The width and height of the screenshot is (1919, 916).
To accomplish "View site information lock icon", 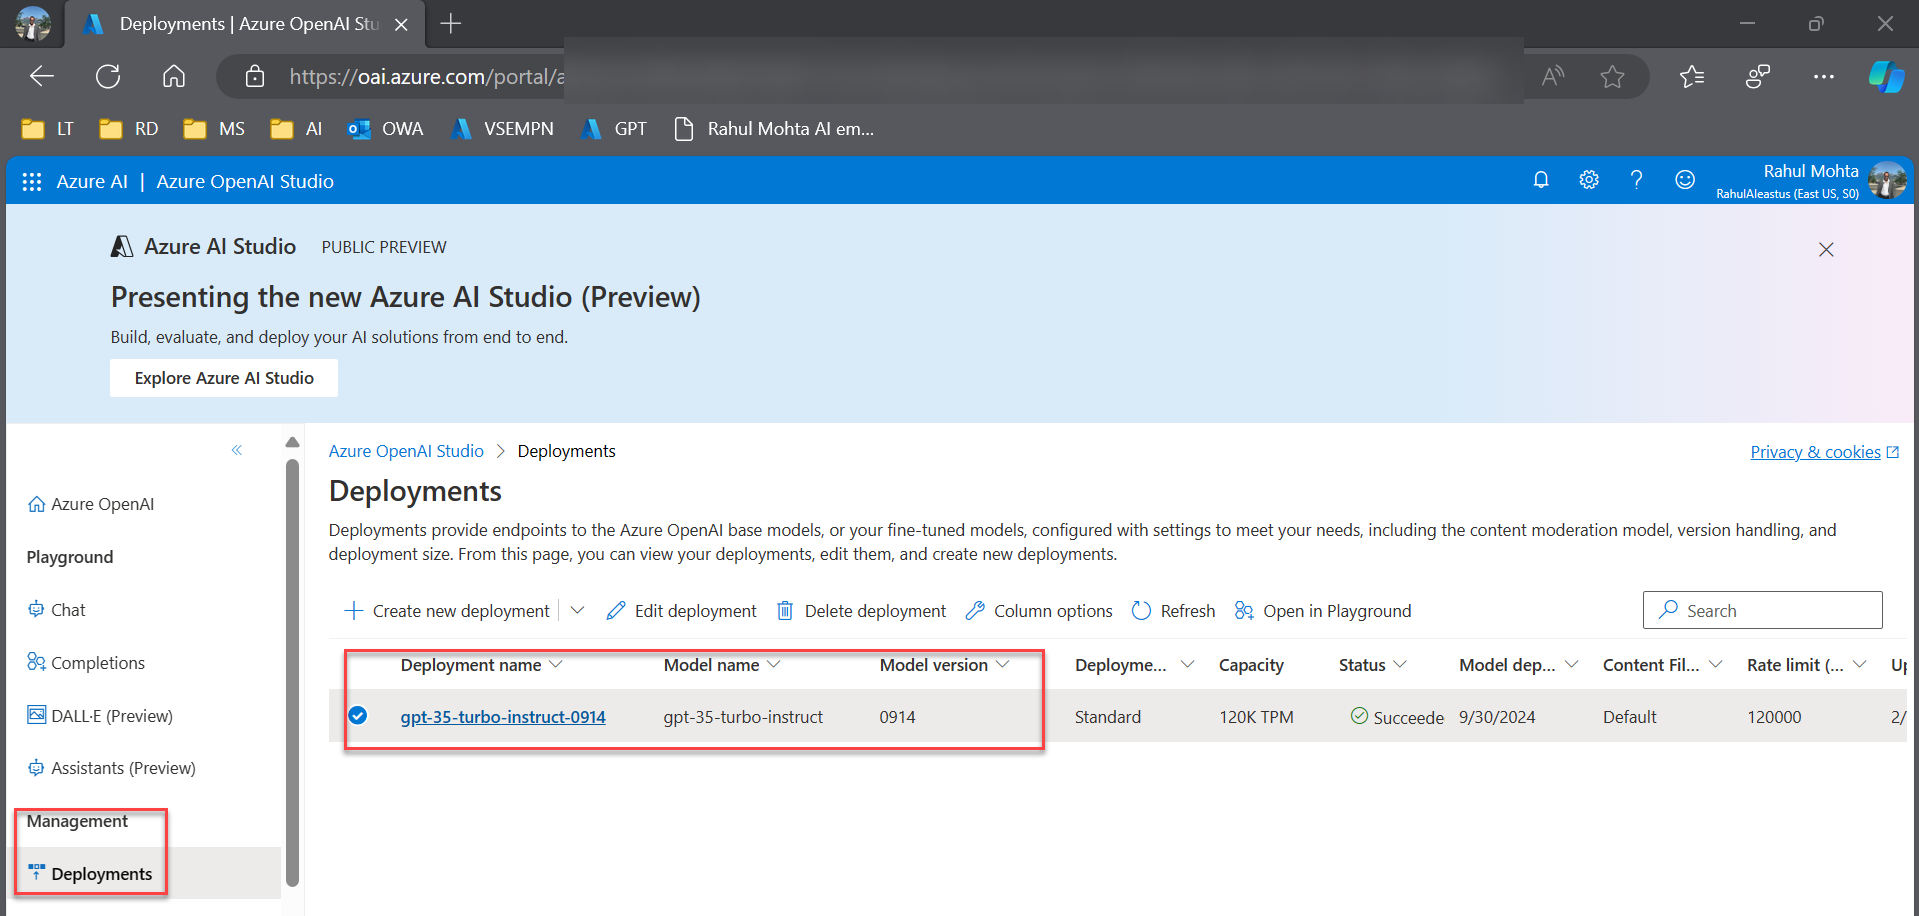I will pos(255,77).
